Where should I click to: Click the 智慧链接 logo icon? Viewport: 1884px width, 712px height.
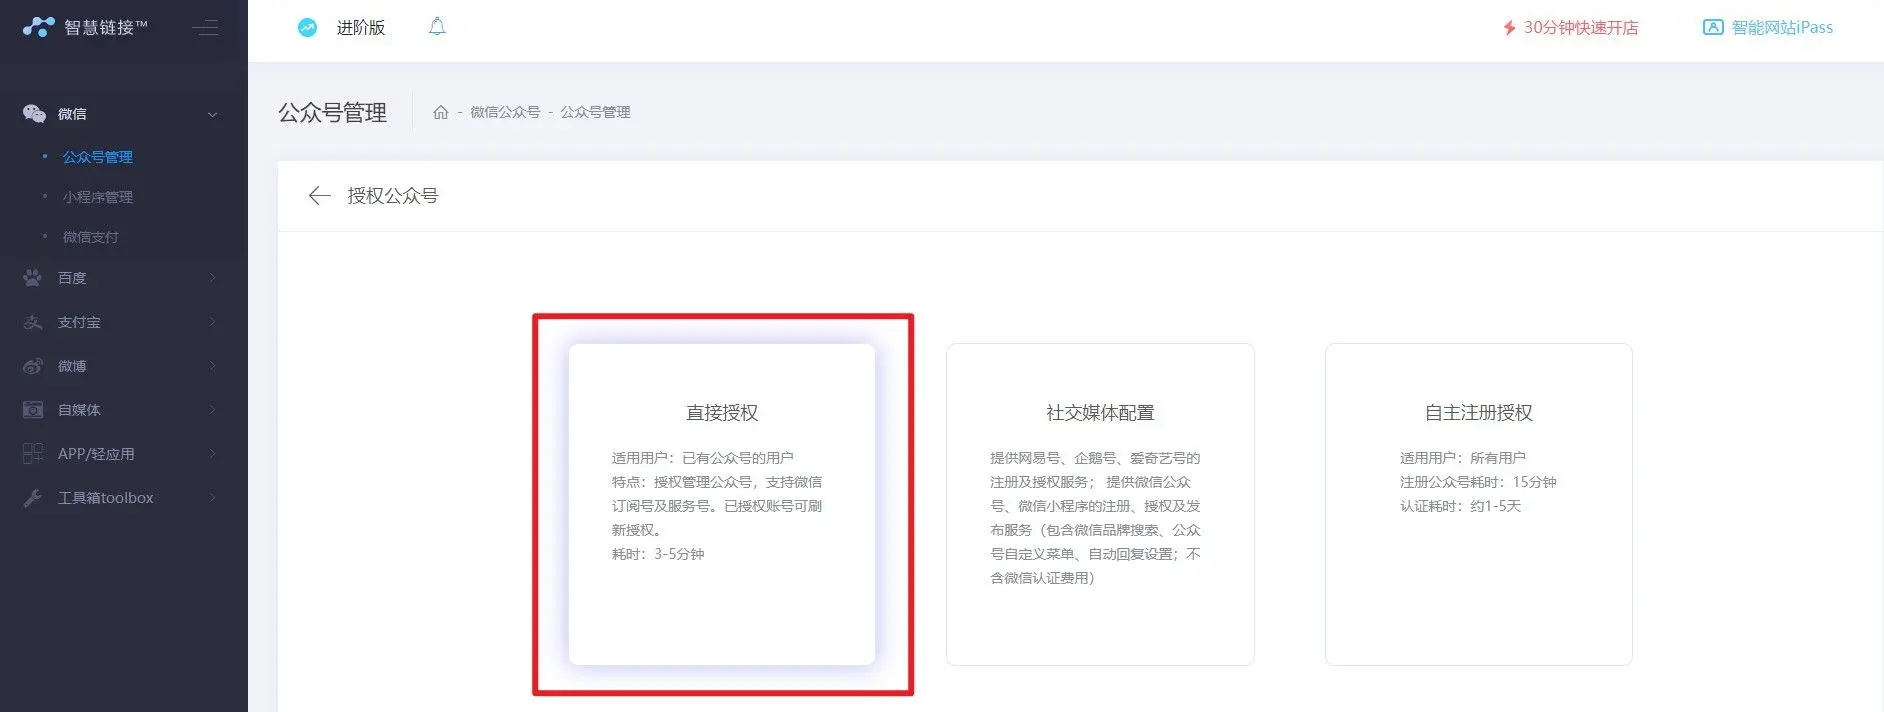click(38, 27)
